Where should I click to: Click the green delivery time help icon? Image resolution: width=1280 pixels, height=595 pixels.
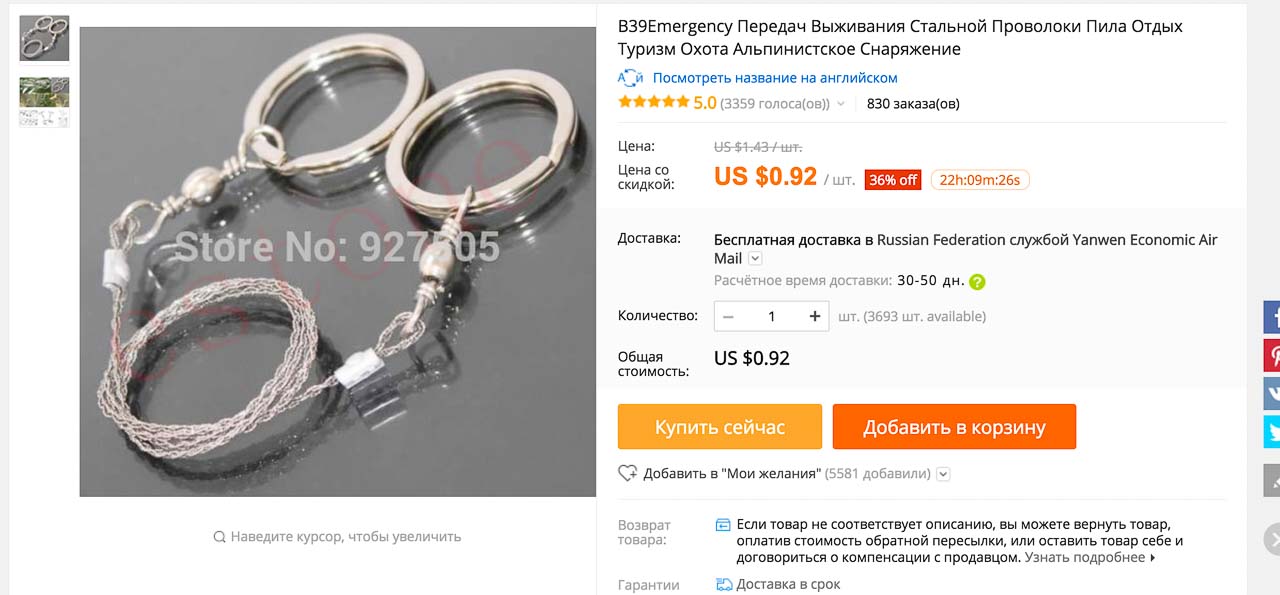tap(977, 282)
